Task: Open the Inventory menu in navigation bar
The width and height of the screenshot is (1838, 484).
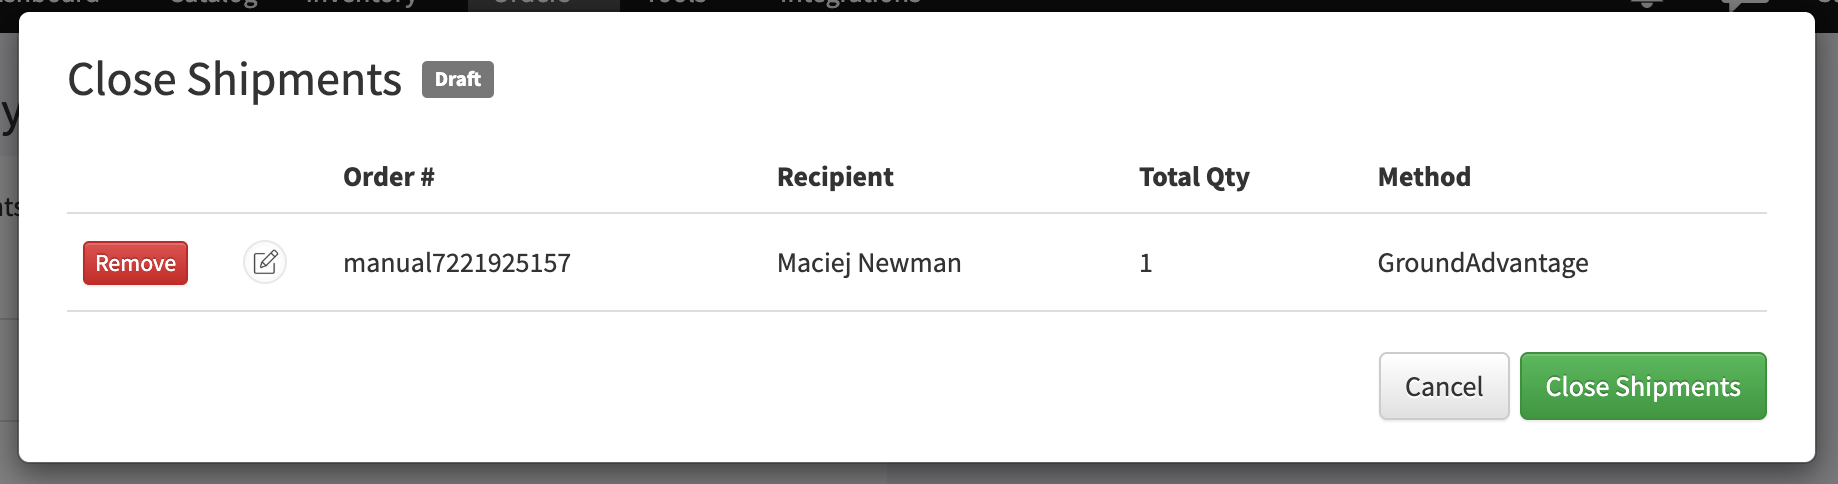Action: (x=361, y=3)
